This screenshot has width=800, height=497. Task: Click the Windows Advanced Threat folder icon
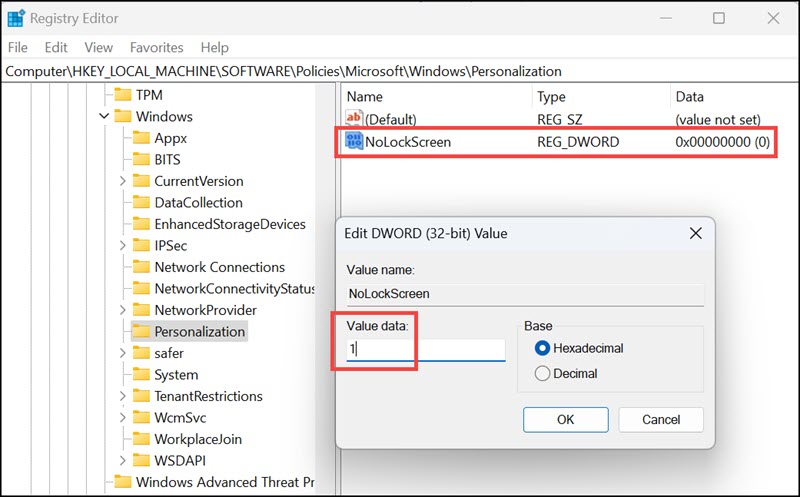click(x=122, y=482)
